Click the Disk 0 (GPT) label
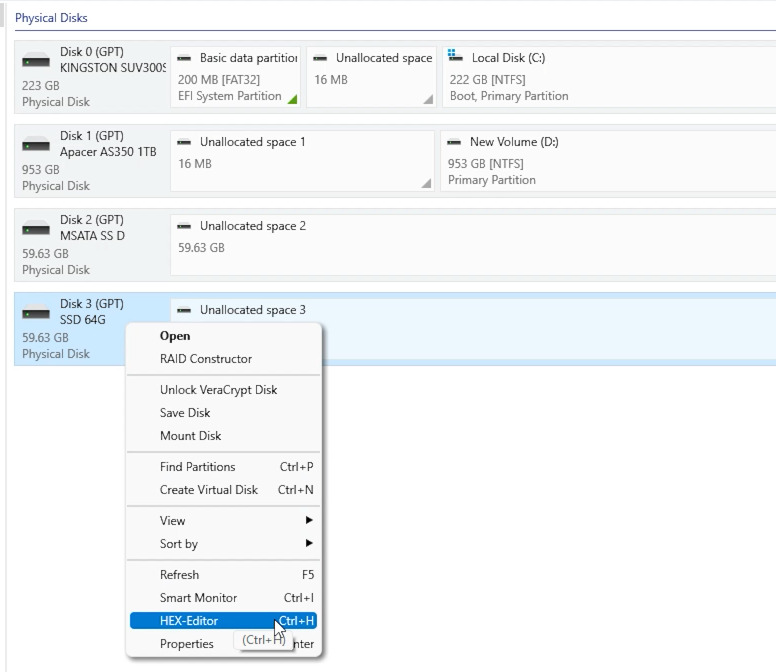 point(92,52)
